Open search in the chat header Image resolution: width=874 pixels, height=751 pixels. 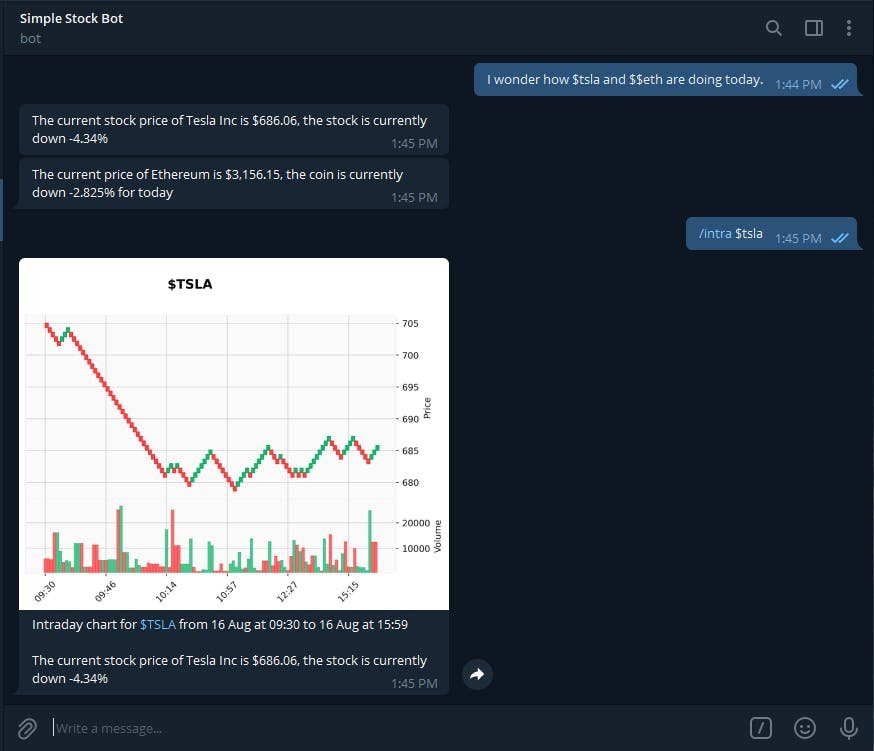[773, 28]
